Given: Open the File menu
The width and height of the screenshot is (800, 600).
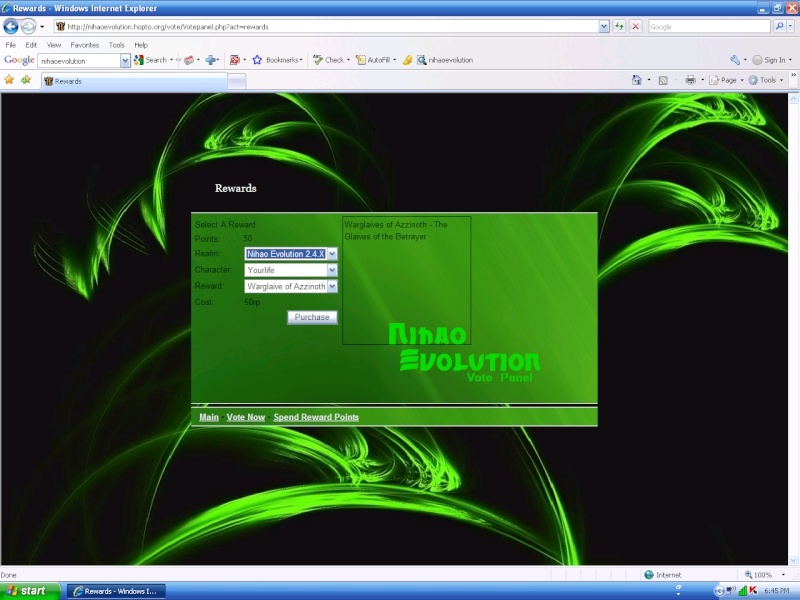Looking at the screenshot, I should (11, 45).
